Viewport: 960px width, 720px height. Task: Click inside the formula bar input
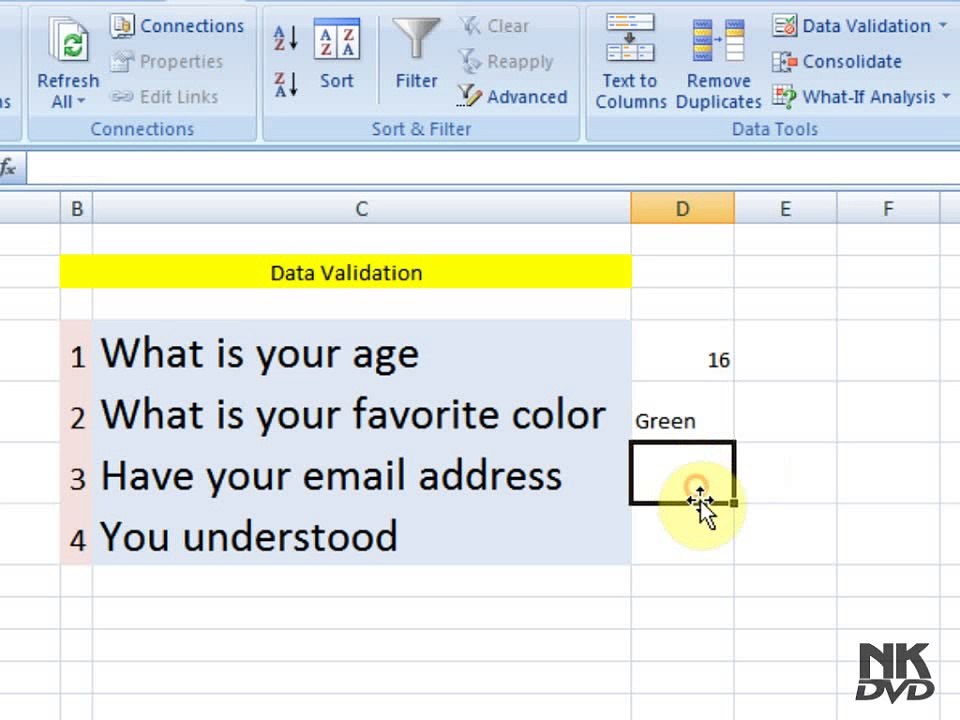(x=493, y=168)
